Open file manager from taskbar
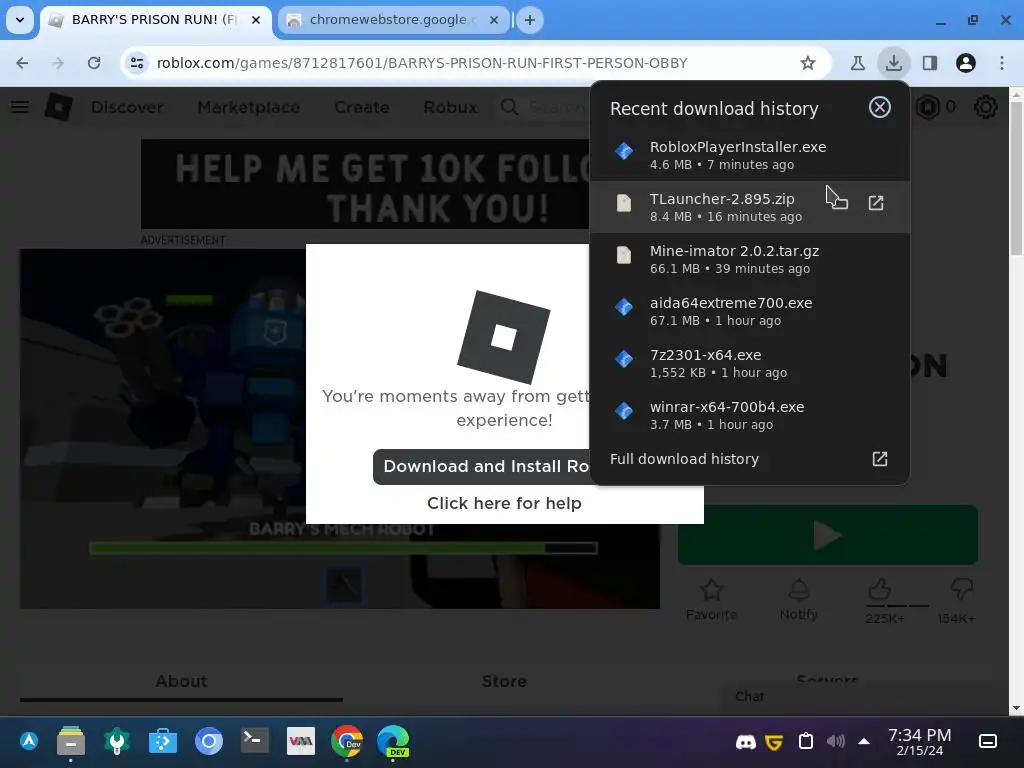Screen dimensions: 1024x768 click(71, 741)
